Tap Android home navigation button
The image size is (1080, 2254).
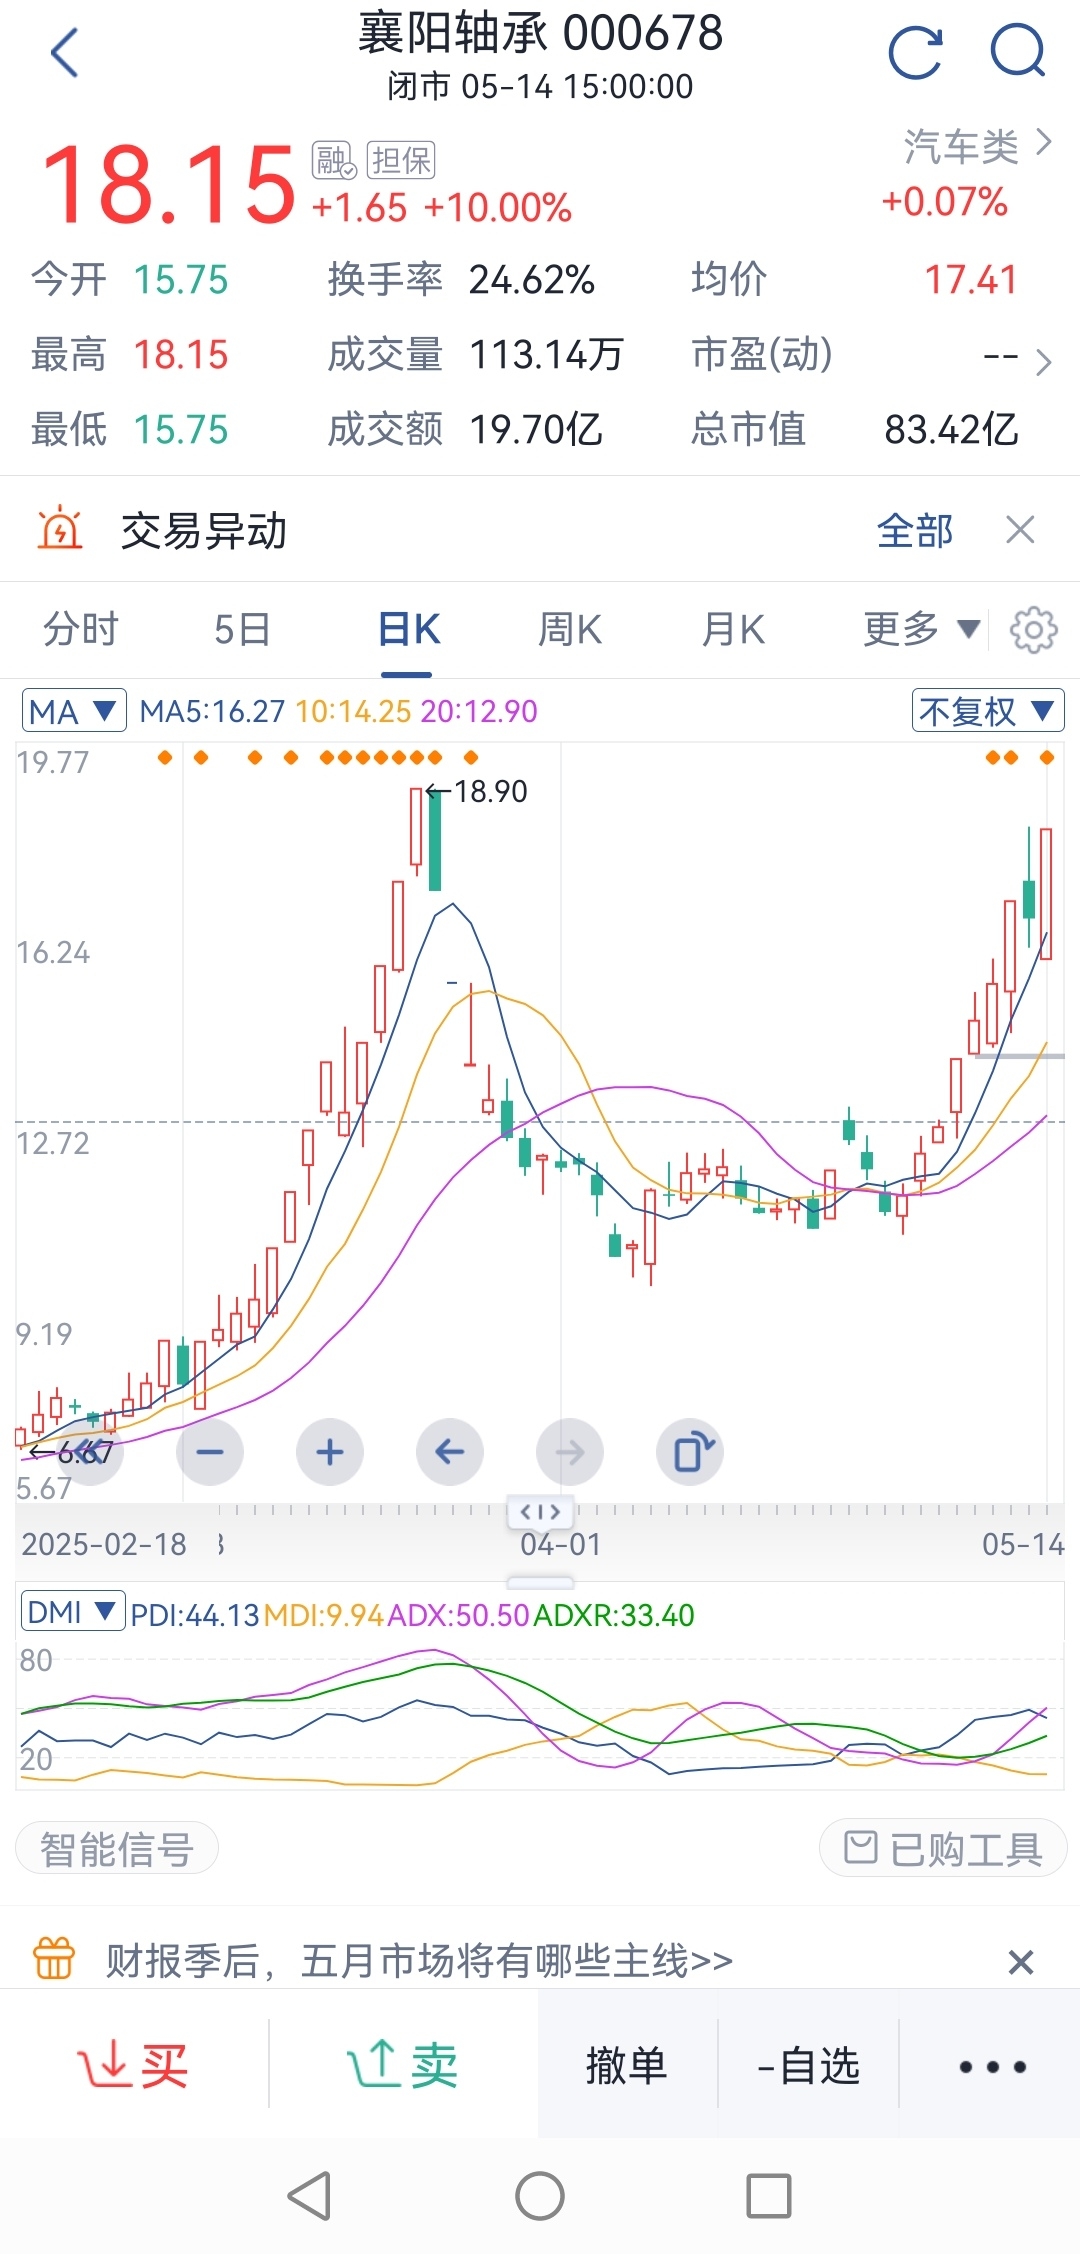[540, 2197]
